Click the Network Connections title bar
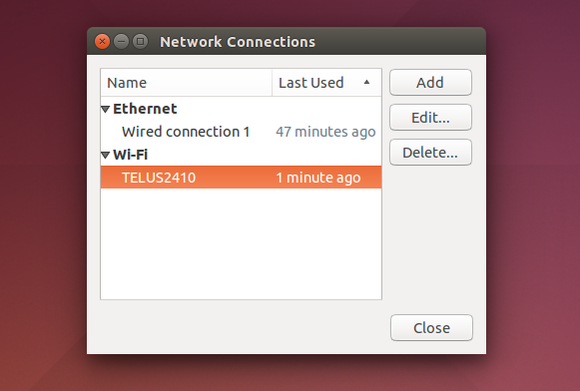This screenshot has width=580, height=391. [x=286, y=41]
